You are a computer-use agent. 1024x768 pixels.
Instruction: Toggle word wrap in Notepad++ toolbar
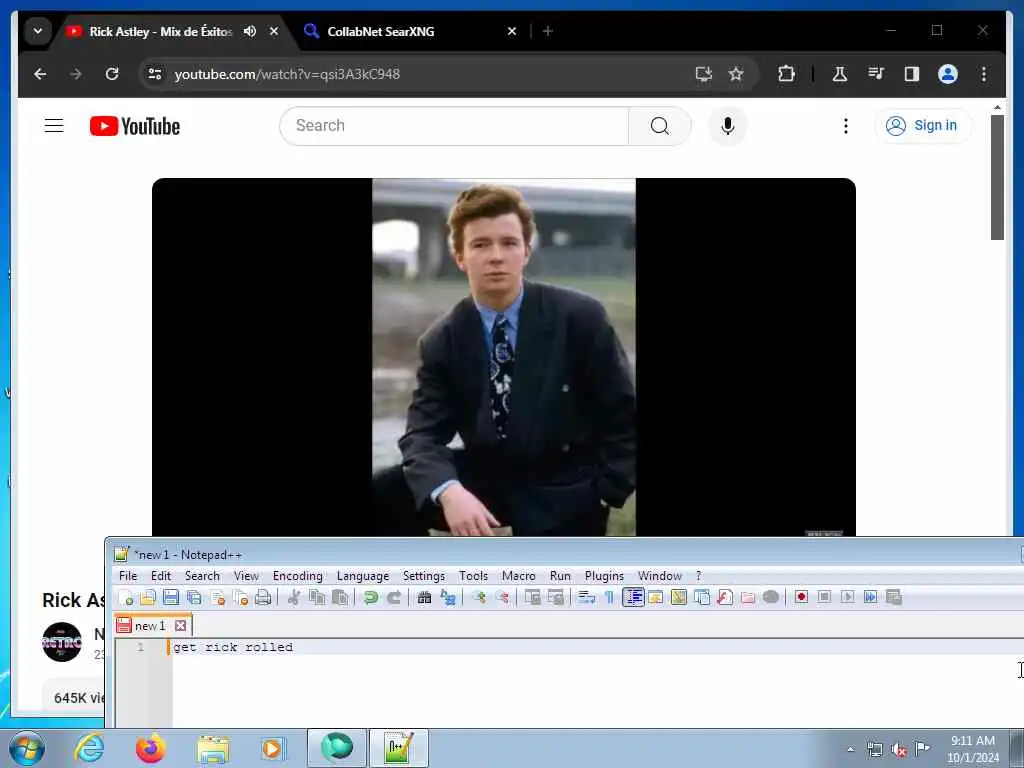point(586,597)
